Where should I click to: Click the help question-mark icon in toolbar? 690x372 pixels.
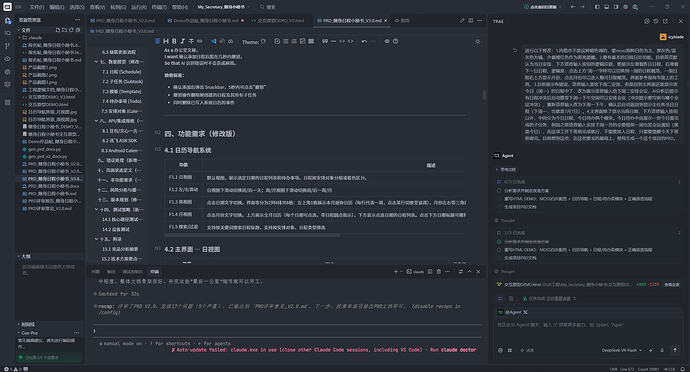pos(396,41)
